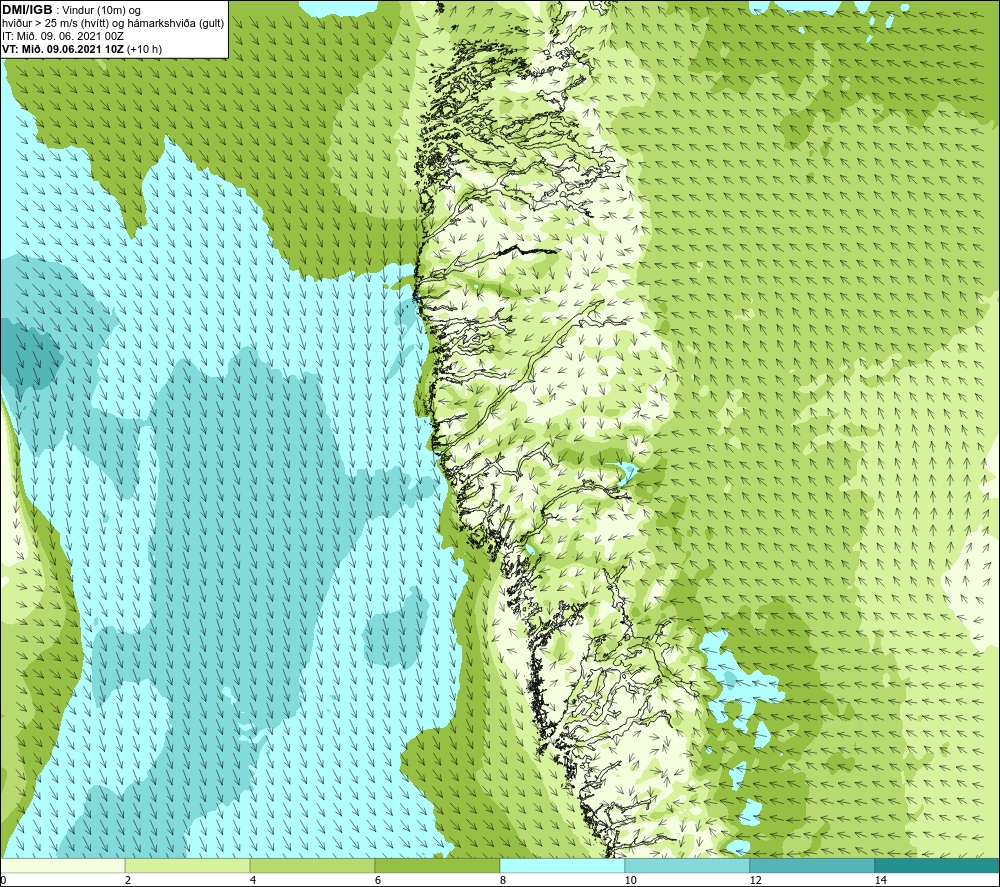Viewport: 1000px width, 887px height.
Task: Click the 10–12 m/s pale teal legend swatch
Action: 688,865
